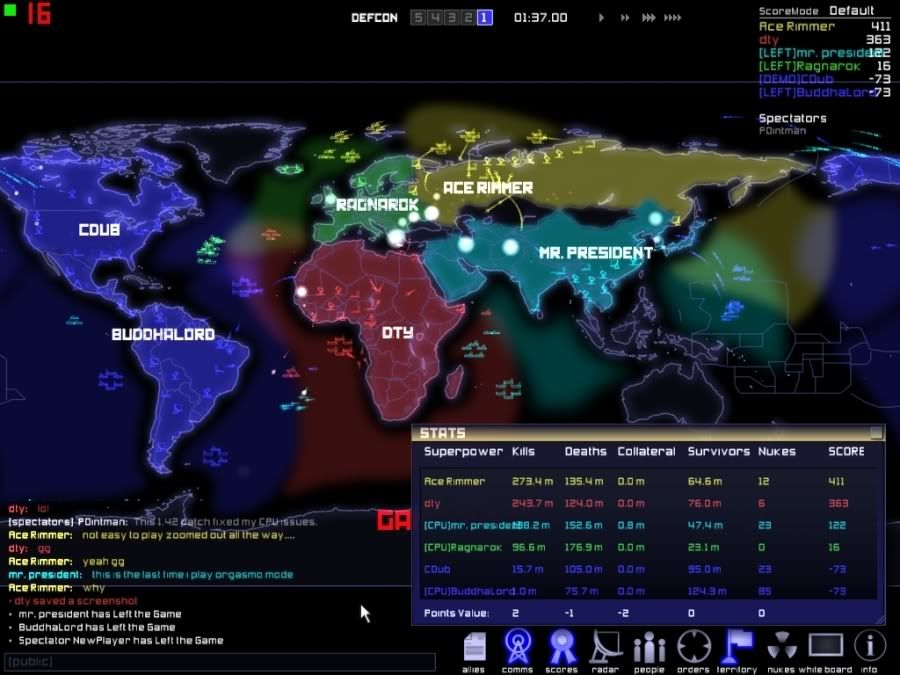Close the STATS window

(876, 433)
